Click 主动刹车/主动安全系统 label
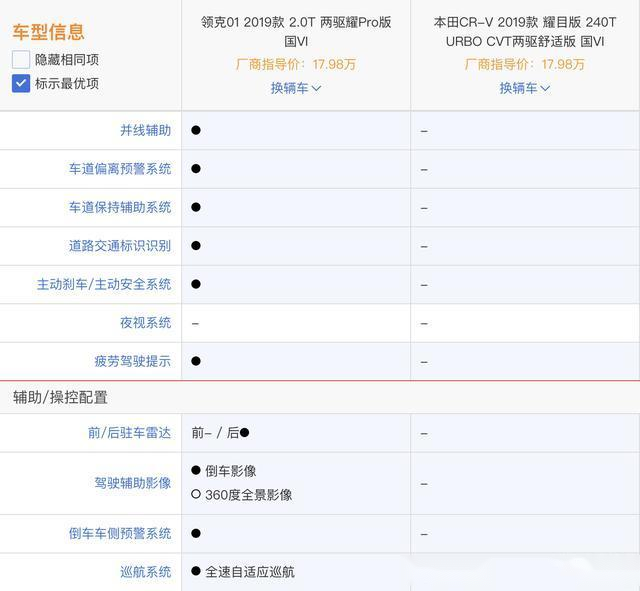Viewport: 640px width, 591px height. tap(104, 284)
